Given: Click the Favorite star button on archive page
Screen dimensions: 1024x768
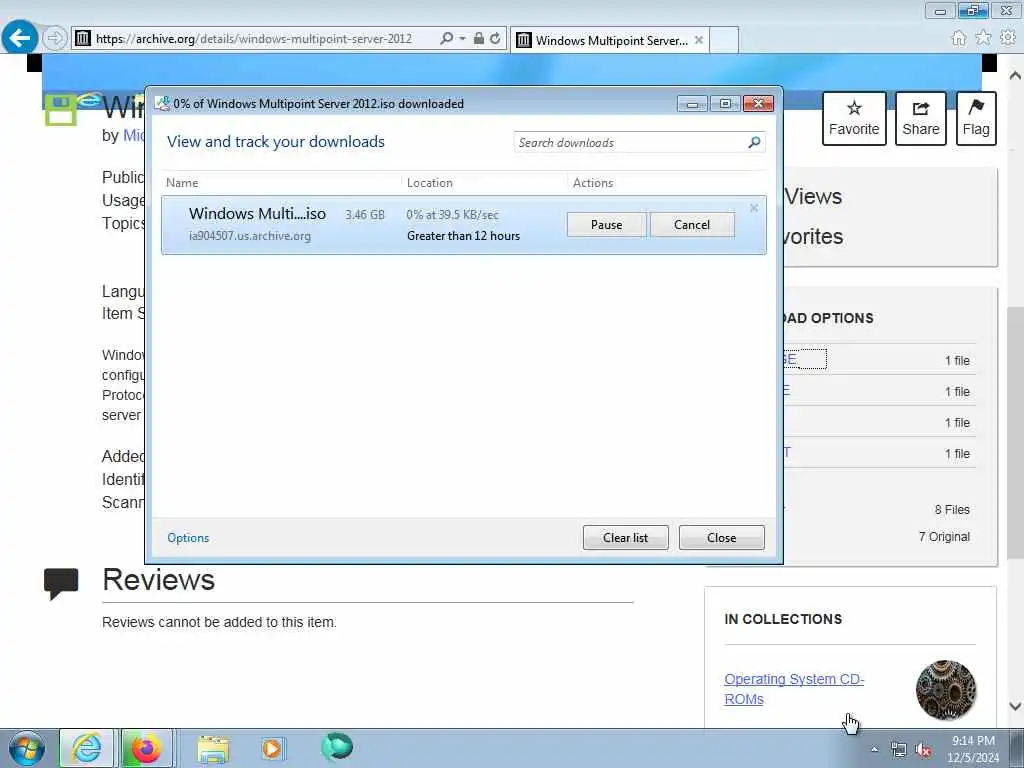Looking at the screenshot, I should [854, 118].
